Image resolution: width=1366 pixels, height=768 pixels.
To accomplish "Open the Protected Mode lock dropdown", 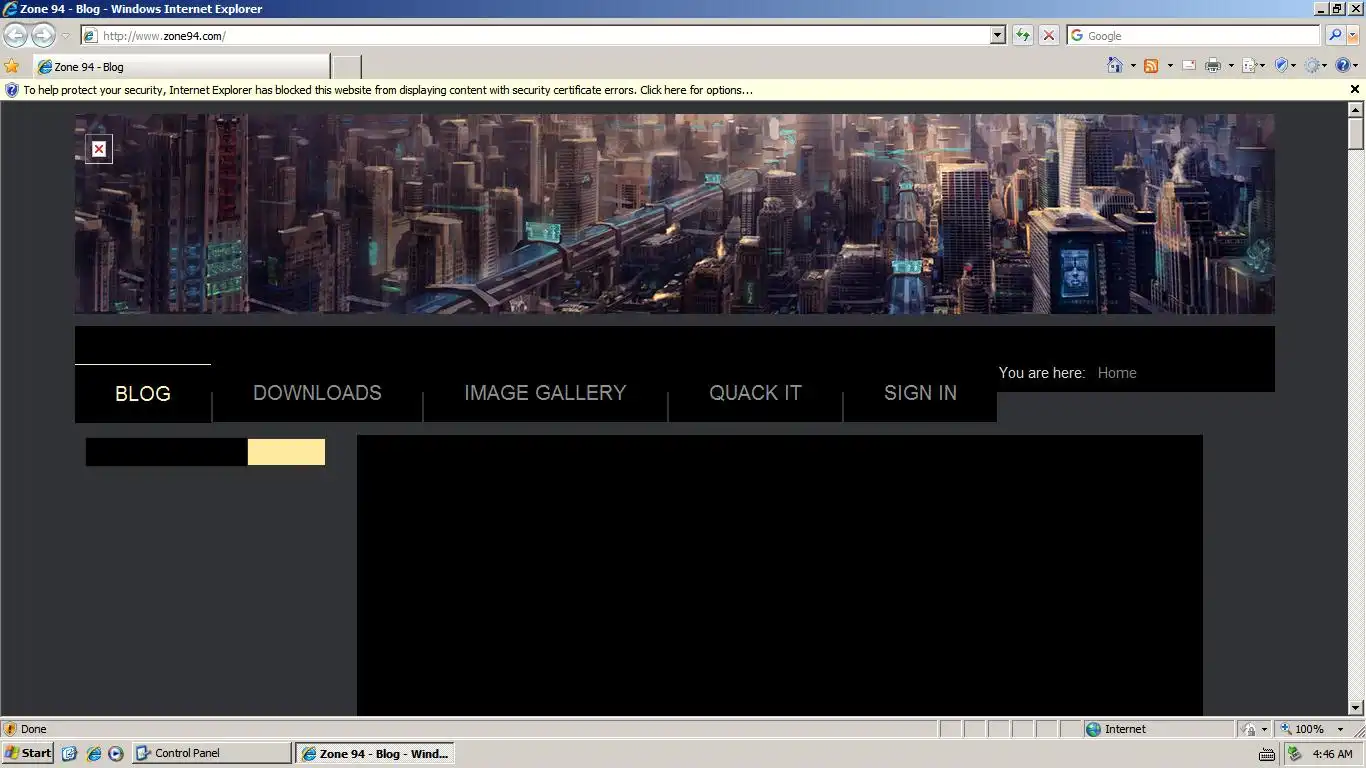I will pyautogui.click(x=1254, y=729).
